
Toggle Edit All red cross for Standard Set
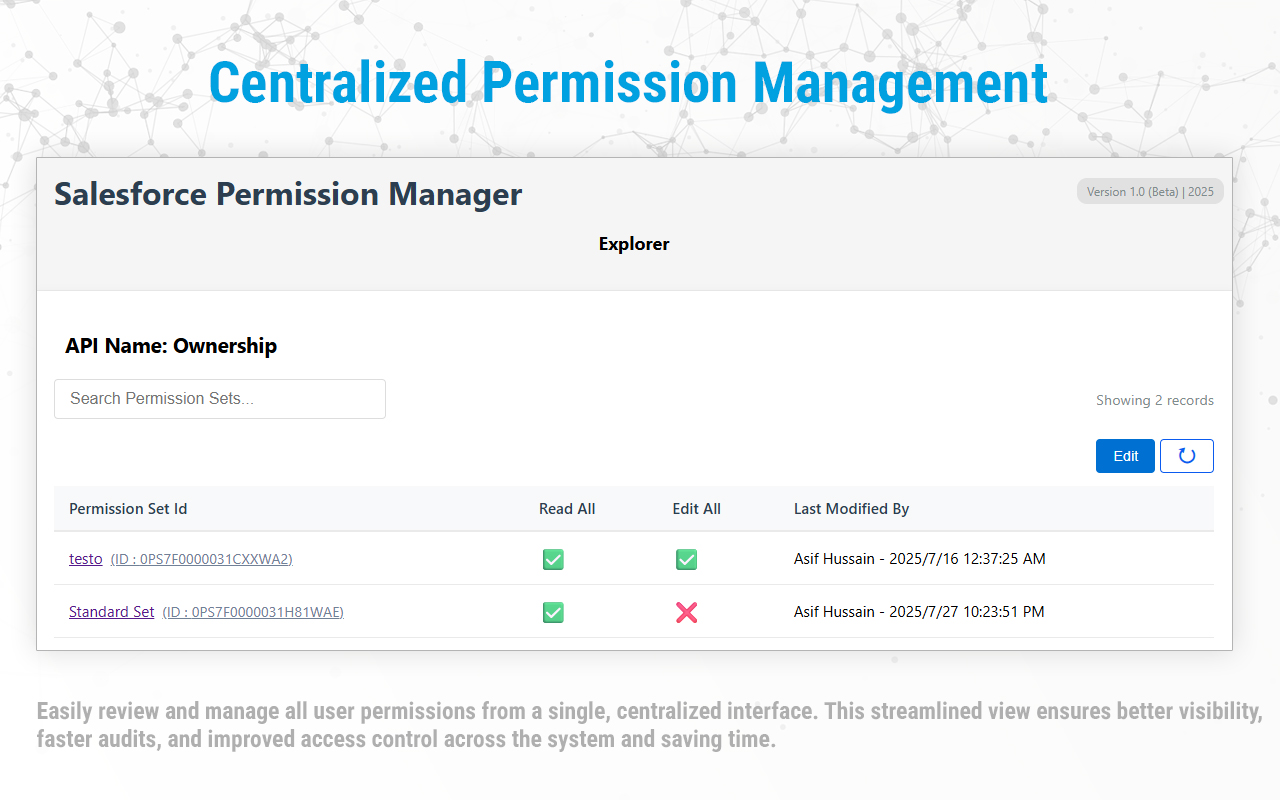[x=686, y=612]
